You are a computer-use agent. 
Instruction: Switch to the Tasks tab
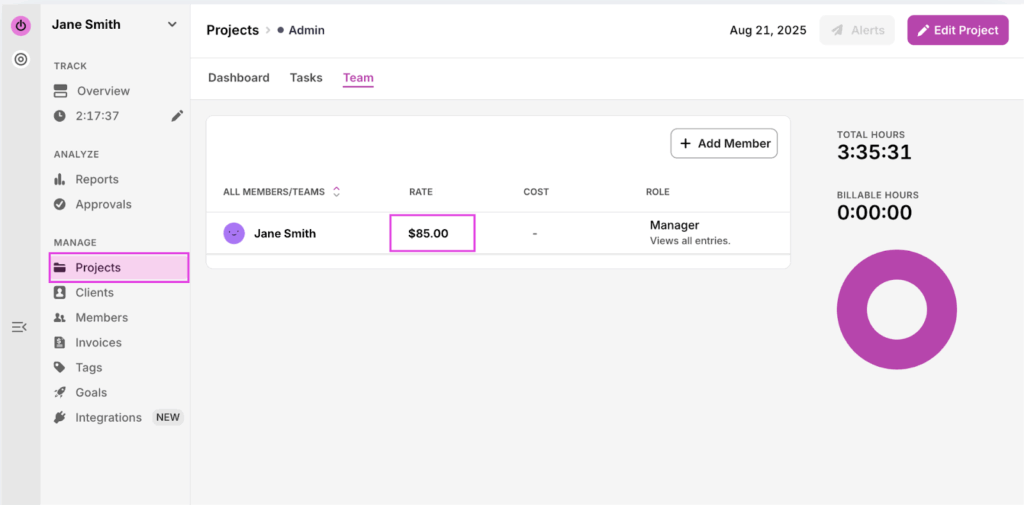point(306,78)
